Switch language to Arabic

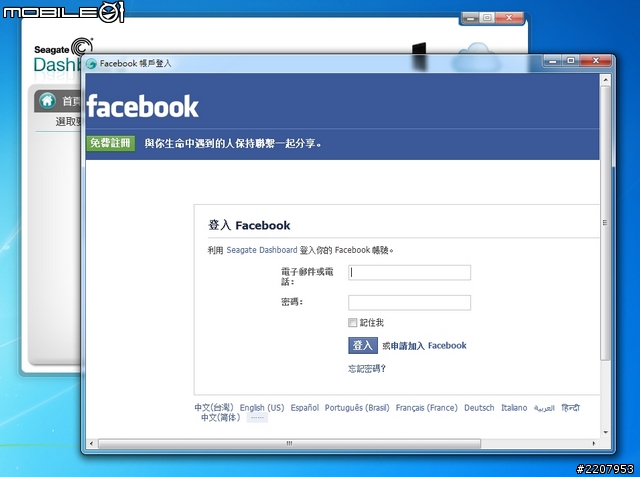(x=544, y=408)
